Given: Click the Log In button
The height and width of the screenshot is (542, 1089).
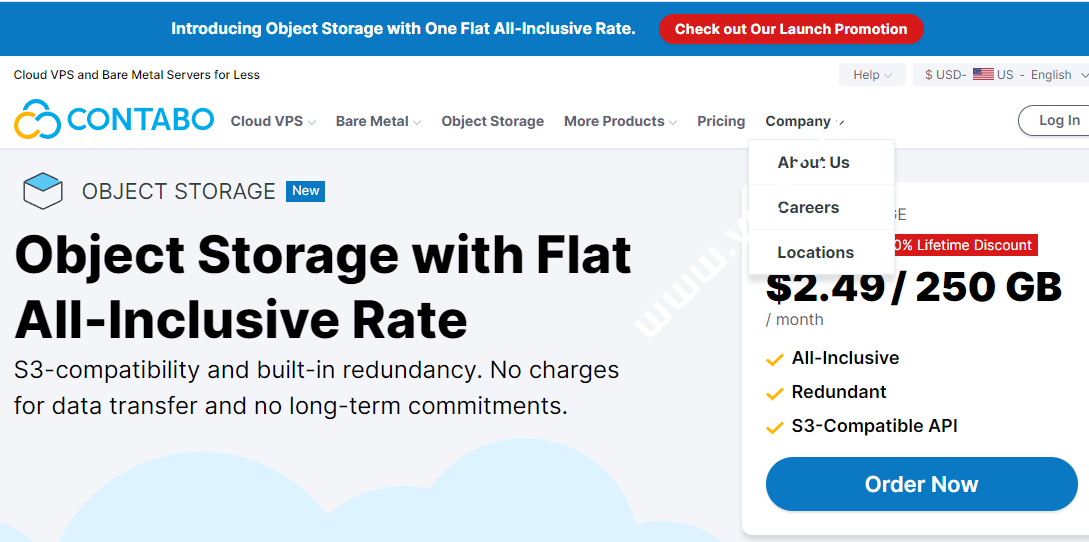Looking at the screenshot, I should point(1058,120).
